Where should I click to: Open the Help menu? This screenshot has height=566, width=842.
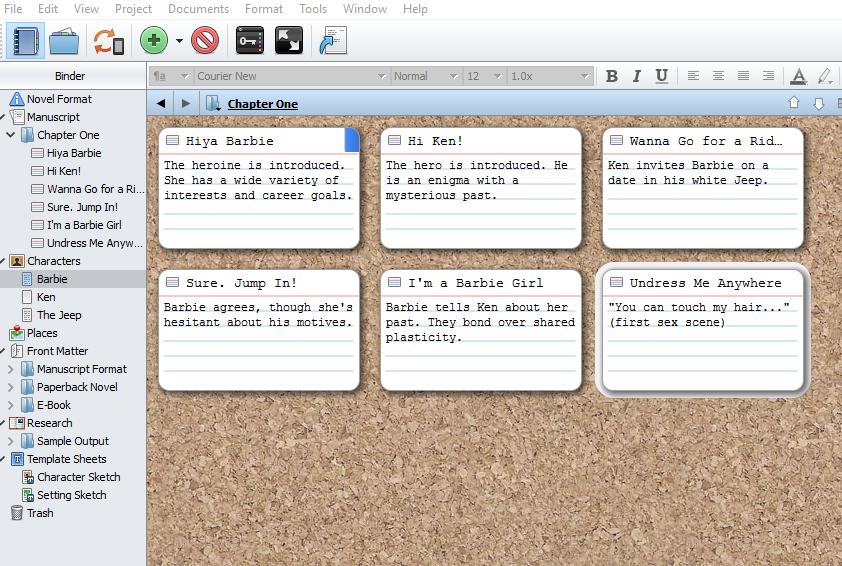(x=415, y=9)
